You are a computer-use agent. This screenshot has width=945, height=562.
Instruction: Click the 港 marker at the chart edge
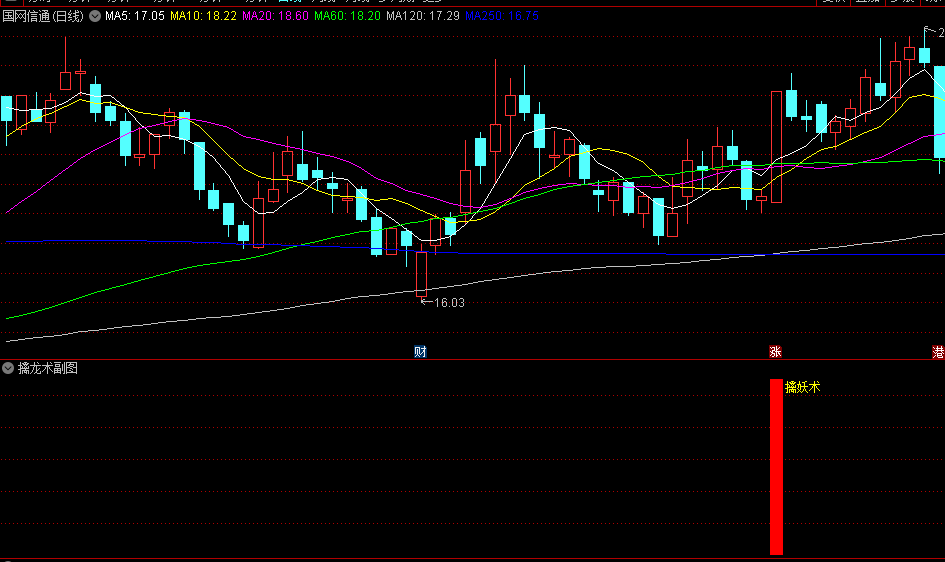point(938,352)
